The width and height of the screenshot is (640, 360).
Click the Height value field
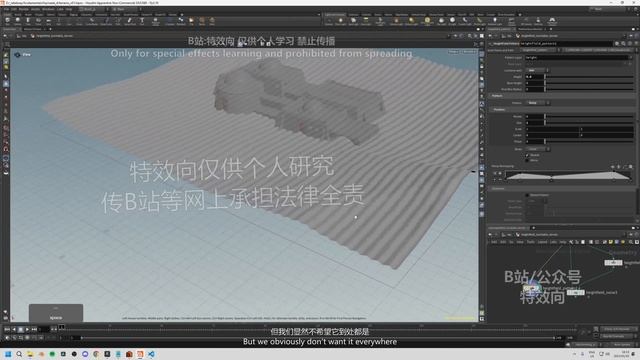coord(535,77)
